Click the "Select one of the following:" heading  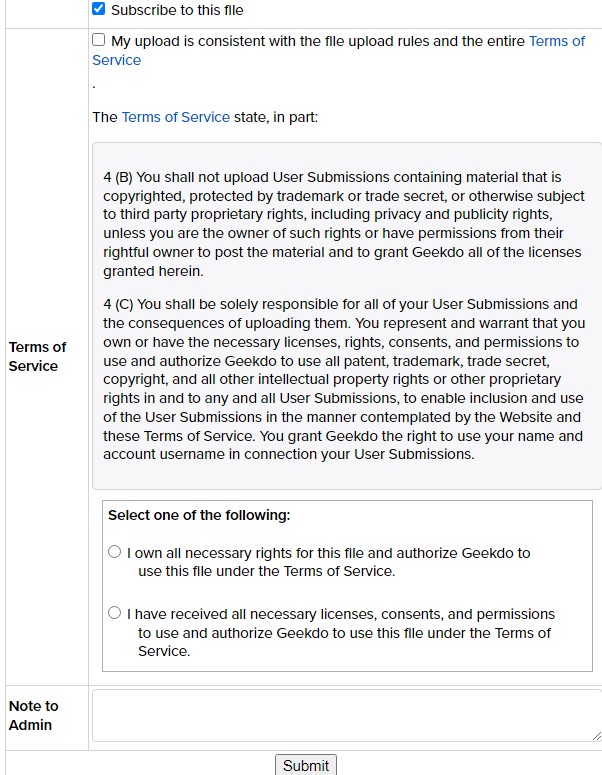click(x=199, y=516)
